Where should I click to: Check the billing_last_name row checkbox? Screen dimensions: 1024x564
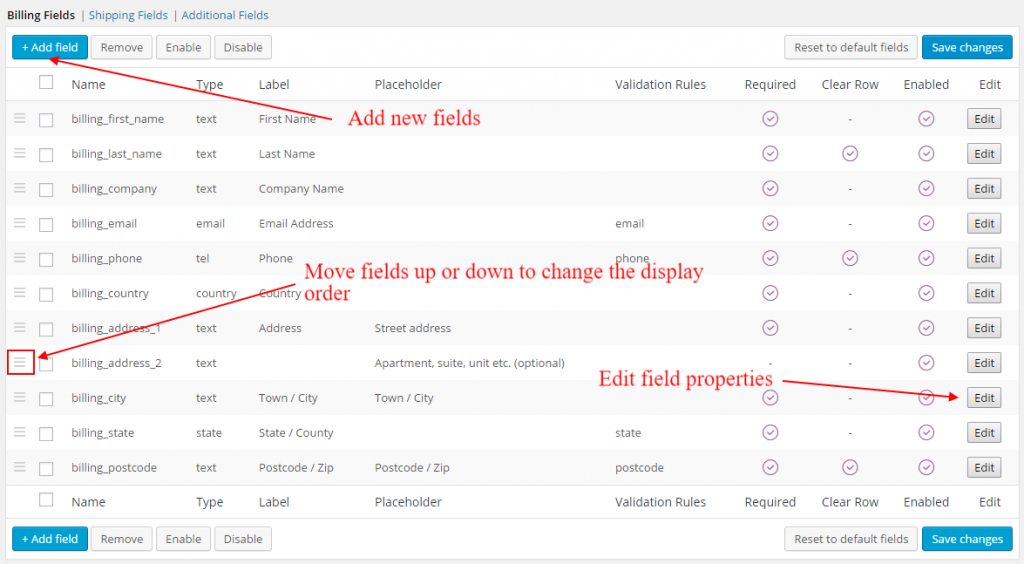pos(46,155)
